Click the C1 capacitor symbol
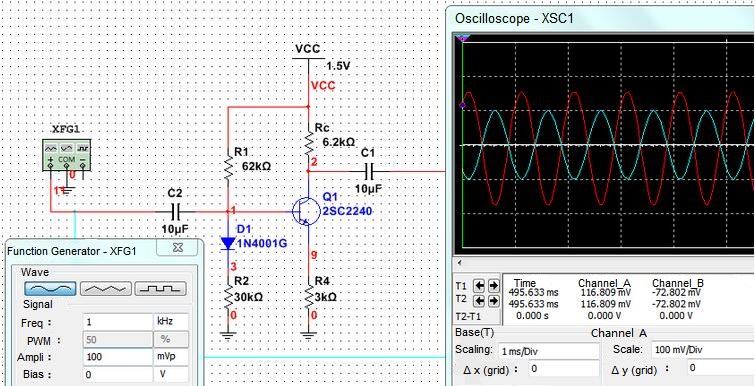Image resolution: width=755 pixels, height=386 pixels. [x=369, y=170]
